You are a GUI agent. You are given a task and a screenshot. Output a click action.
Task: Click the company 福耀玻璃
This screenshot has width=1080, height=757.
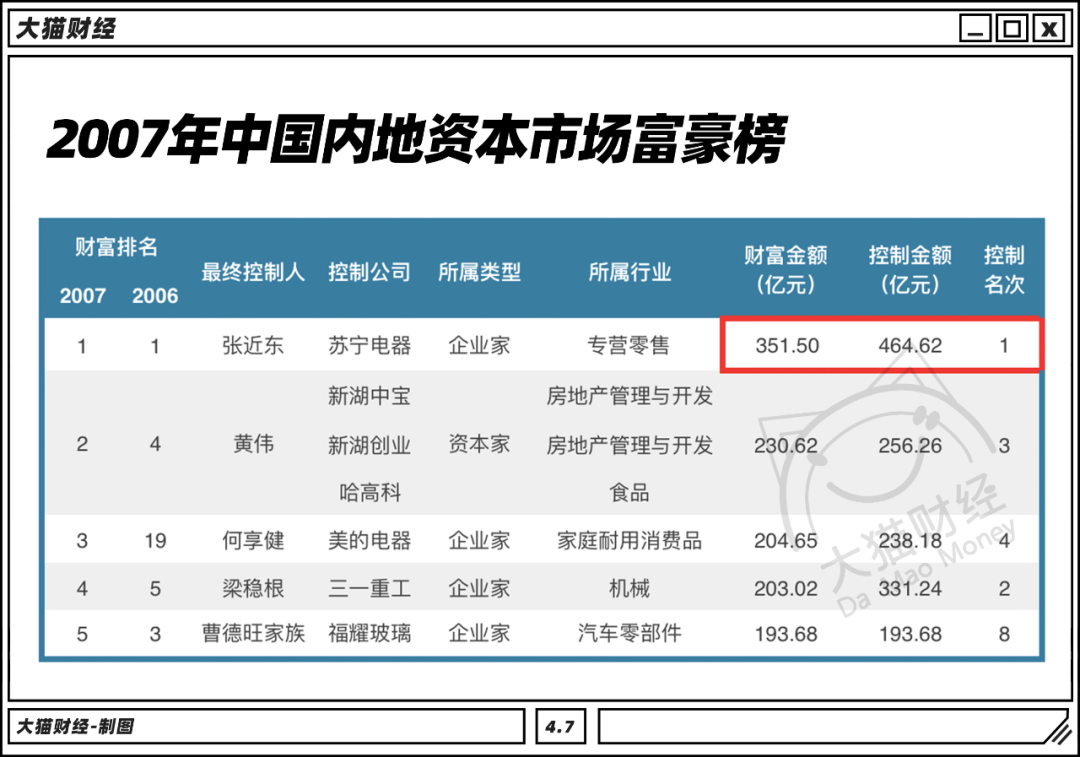[369, 633]
